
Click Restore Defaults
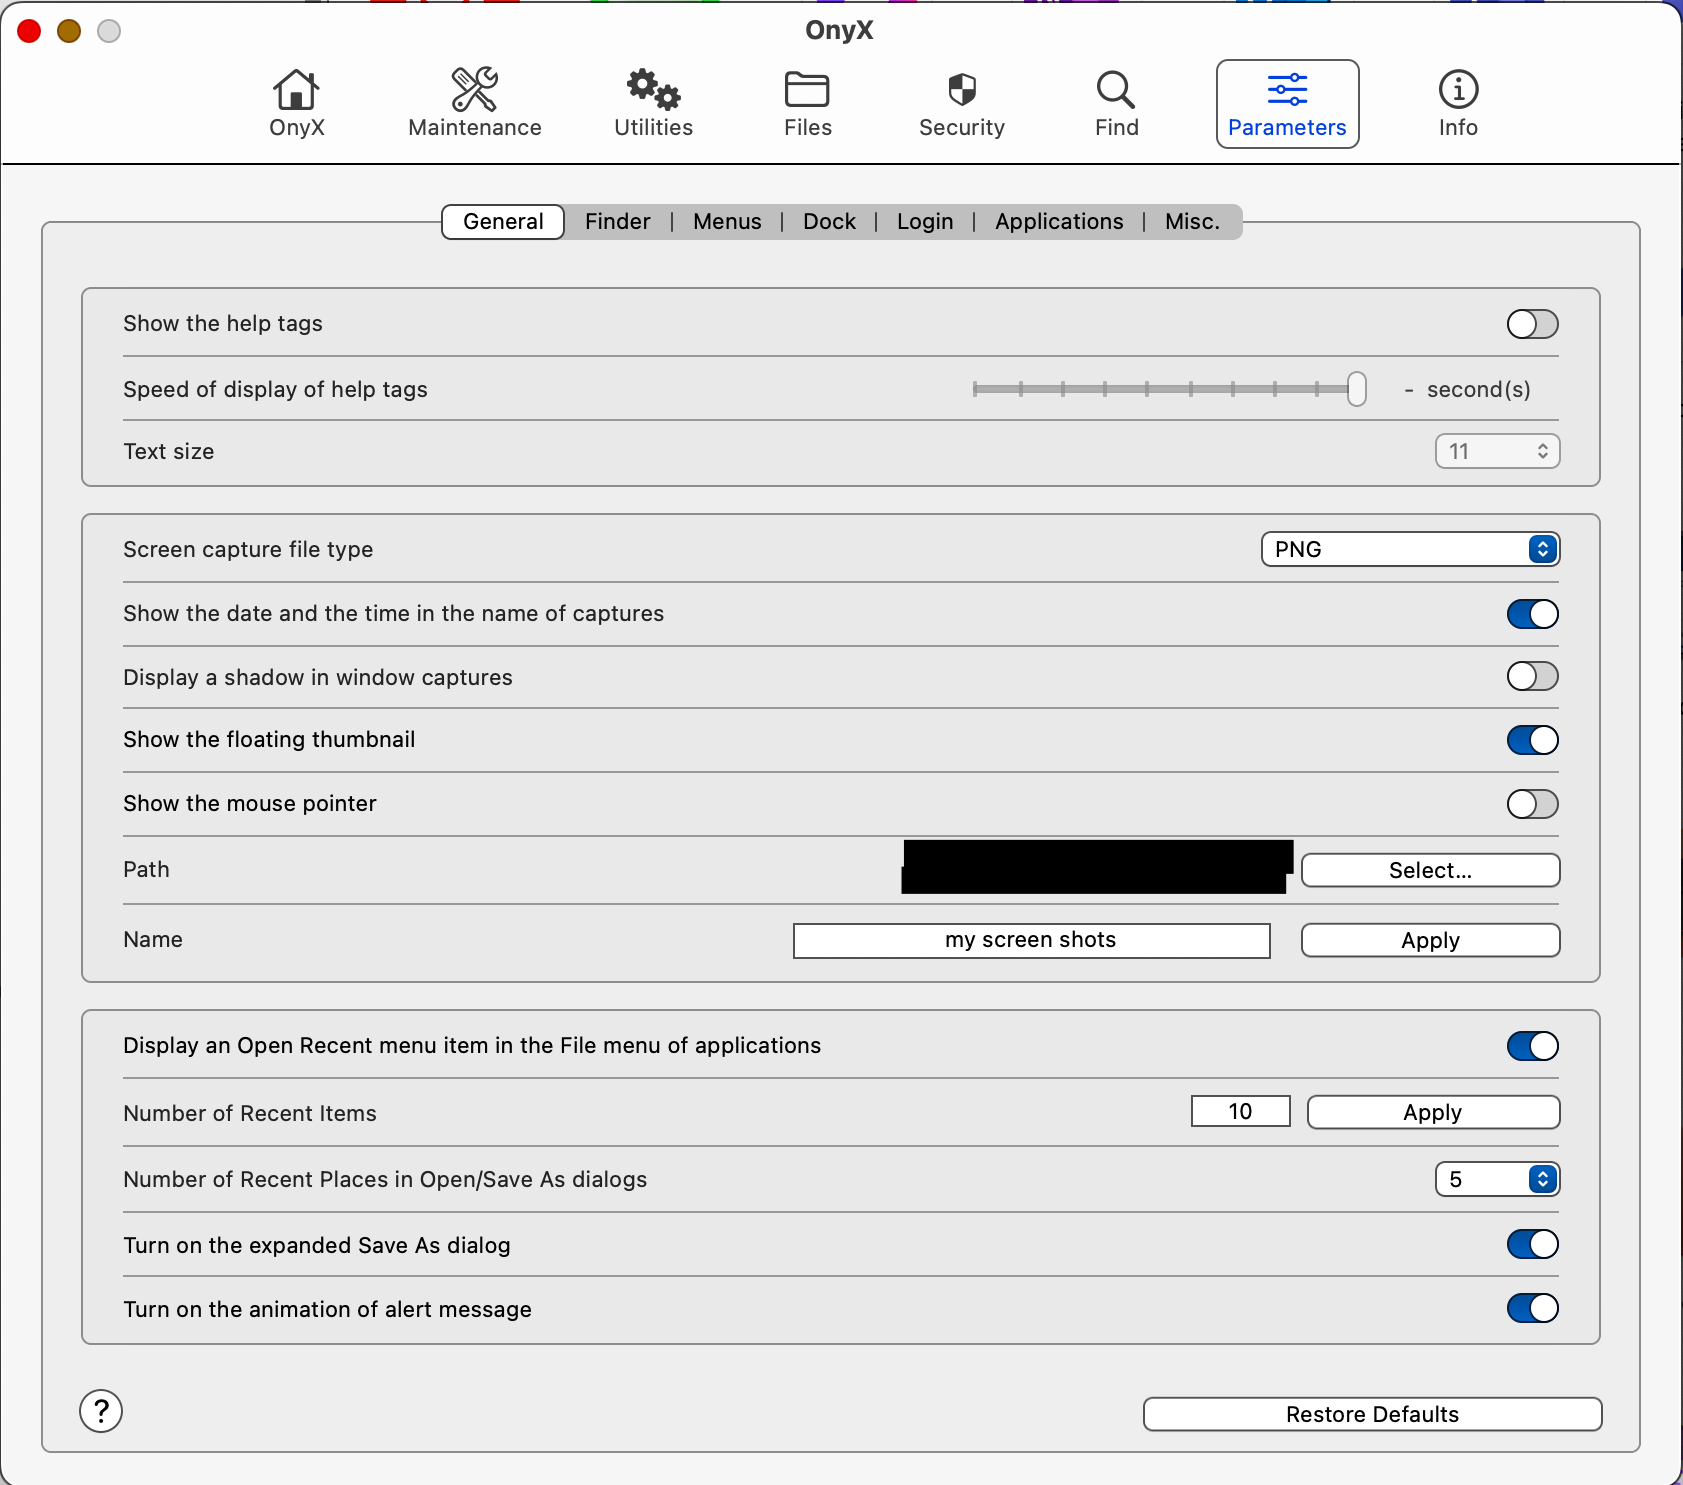(1372, 1414)
